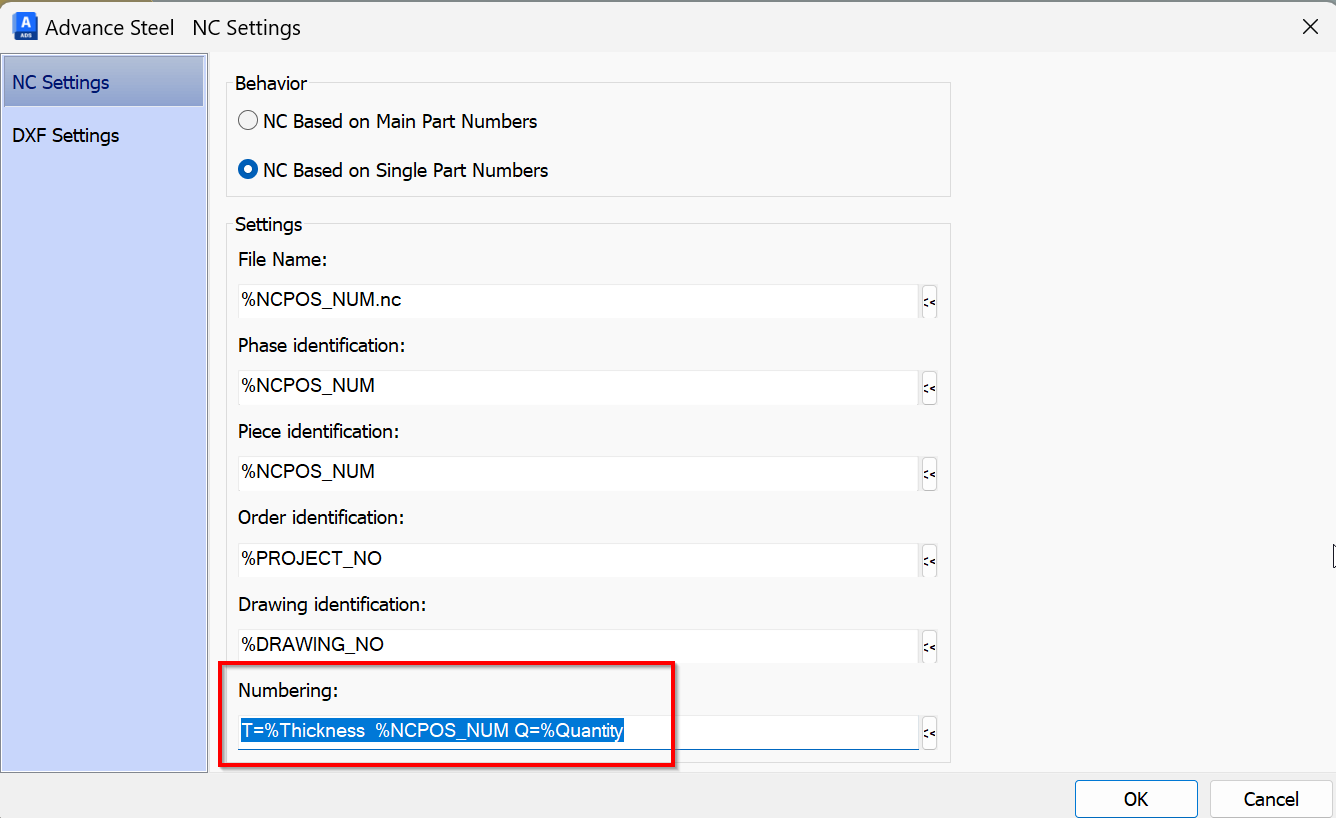Open the token insert icon beside Order identification
Viewport: 1336px width, 818px height.
tap(928, 560)
